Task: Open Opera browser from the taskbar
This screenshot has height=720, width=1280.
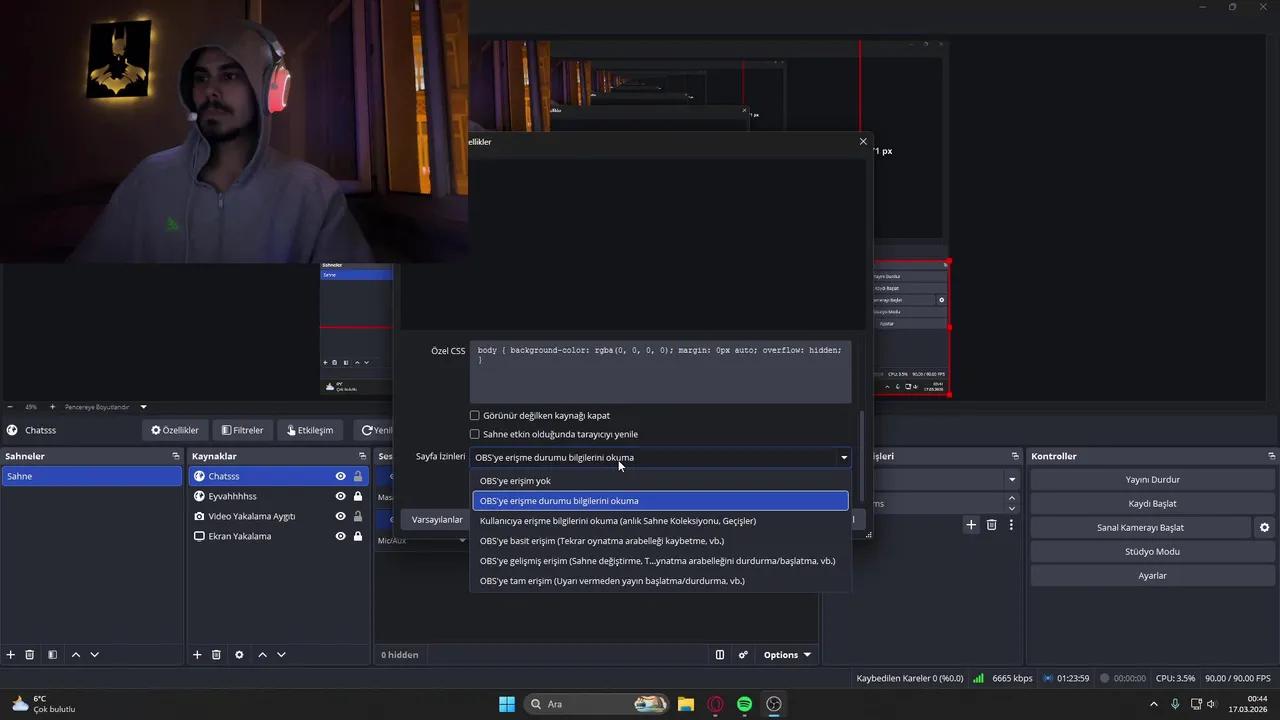Action: pos(715,704)
